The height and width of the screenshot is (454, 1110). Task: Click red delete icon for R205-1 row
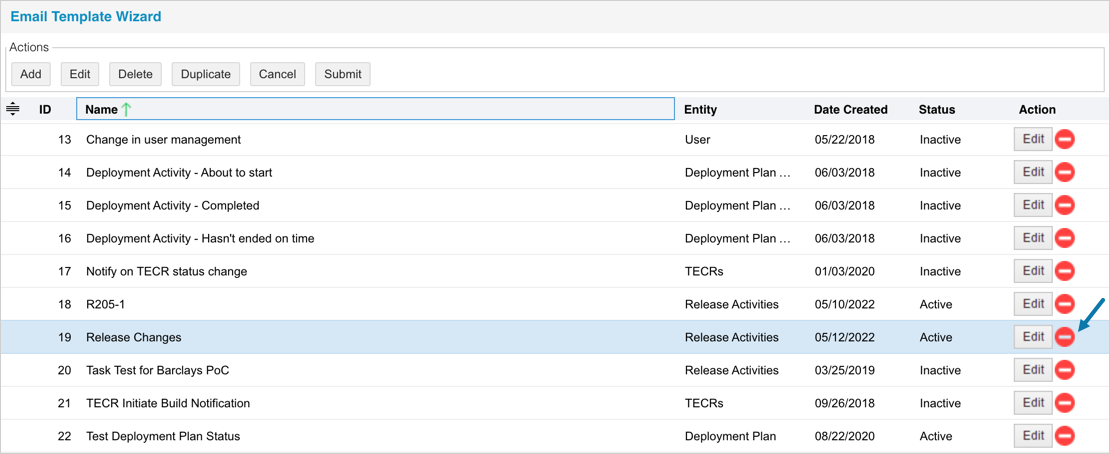pyautogui.click(x=1065, y=304)
